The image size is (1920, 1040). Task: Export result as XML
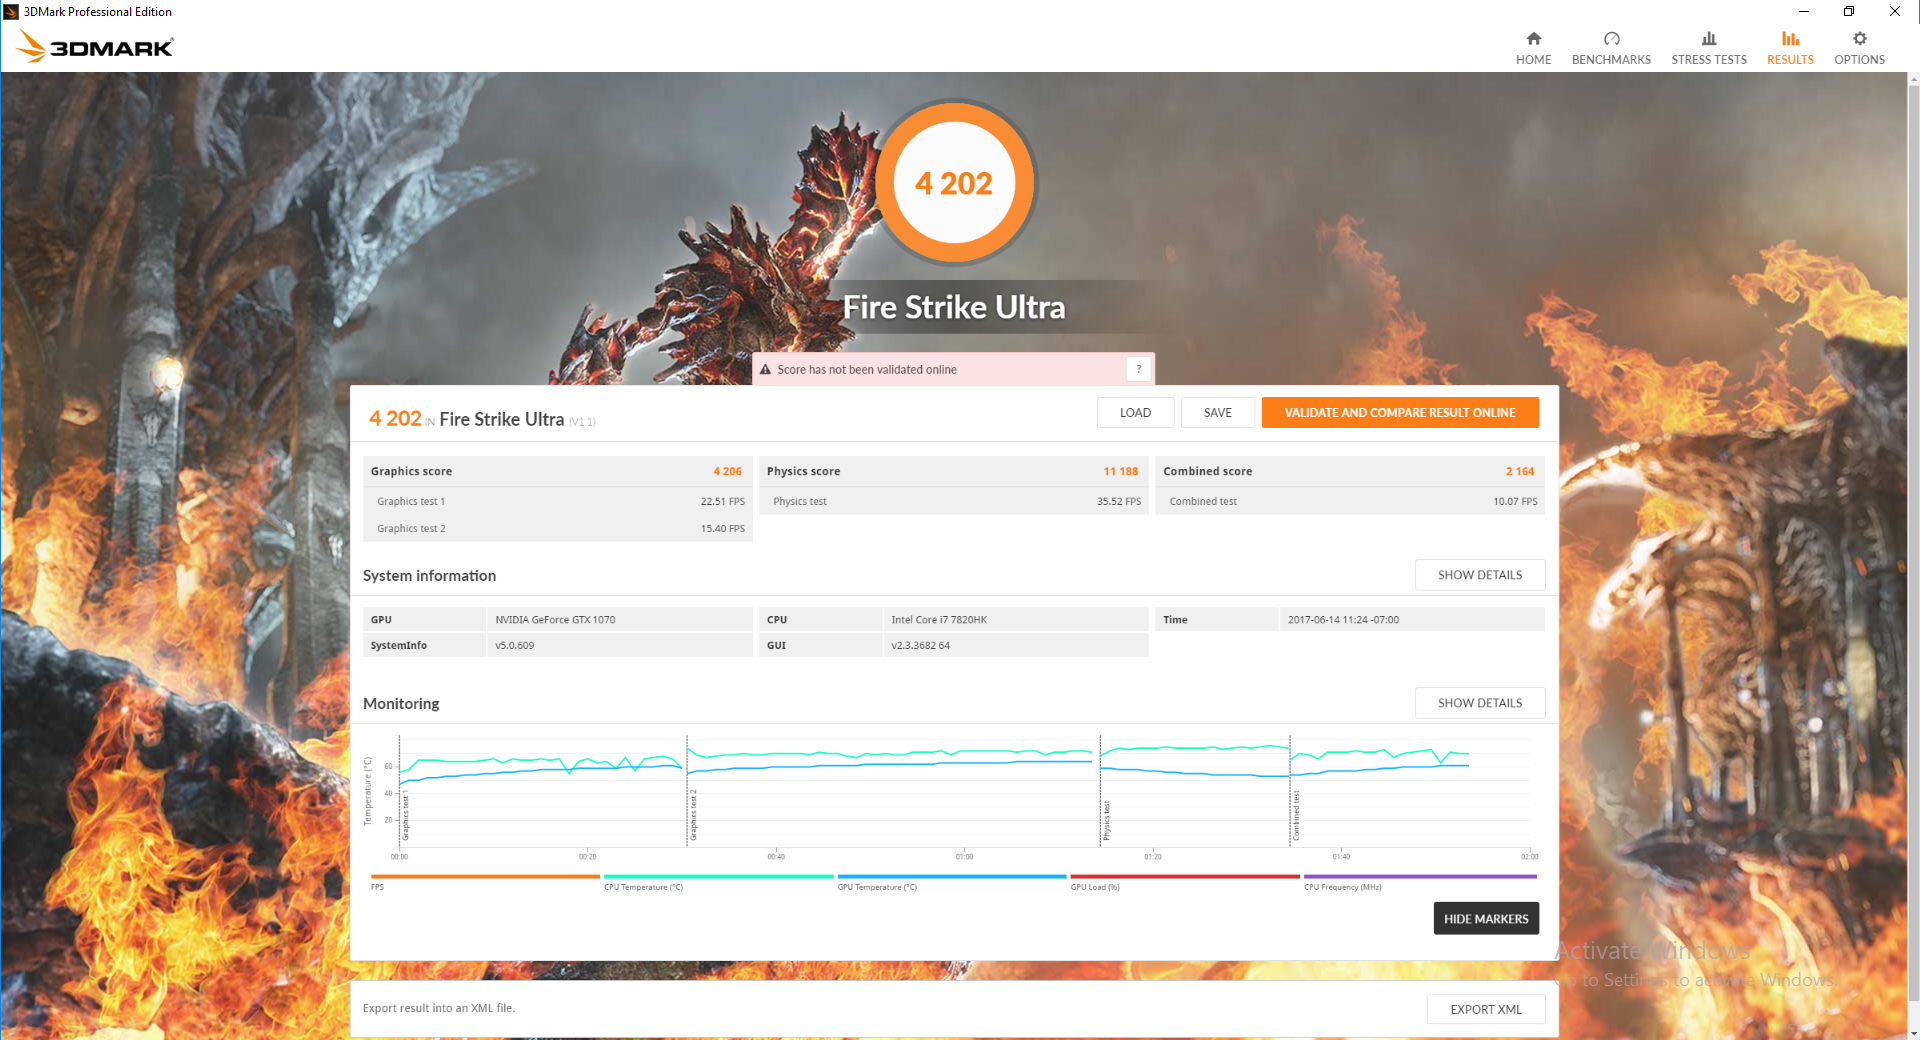(x=1486, y=1009)
